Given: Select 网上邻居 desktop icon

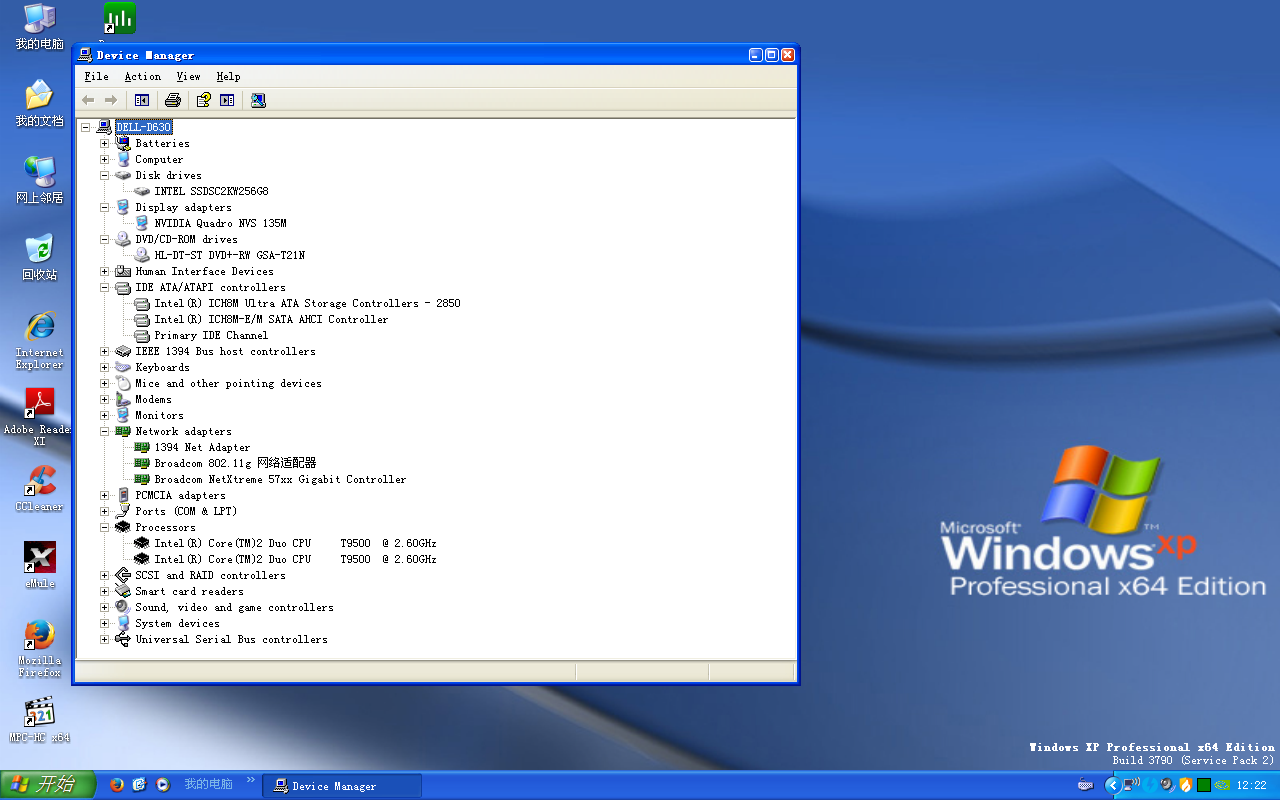Looking at the screenshot, I should (x=40, y=181).
